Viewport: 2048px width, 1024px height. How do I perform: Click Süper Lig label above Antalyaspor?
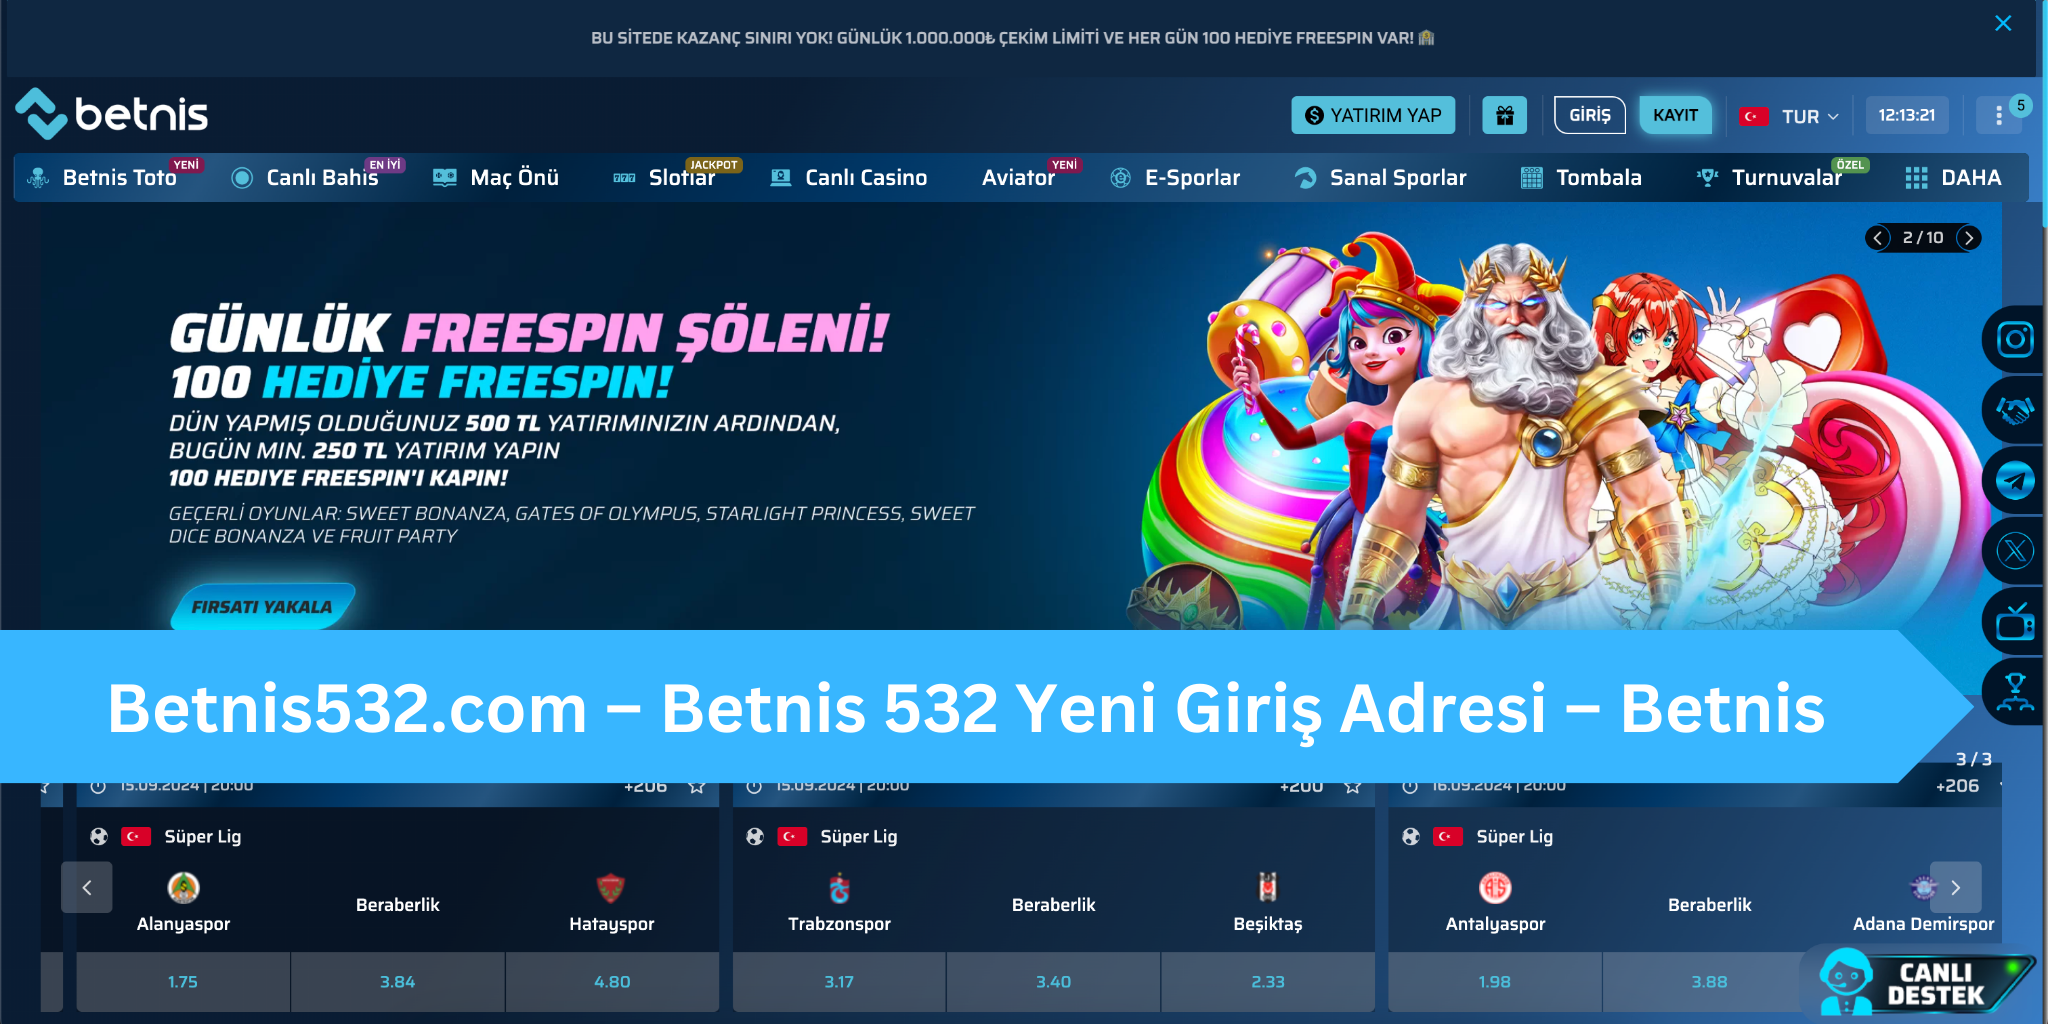pyautogui.click(x=1514, y=837)
